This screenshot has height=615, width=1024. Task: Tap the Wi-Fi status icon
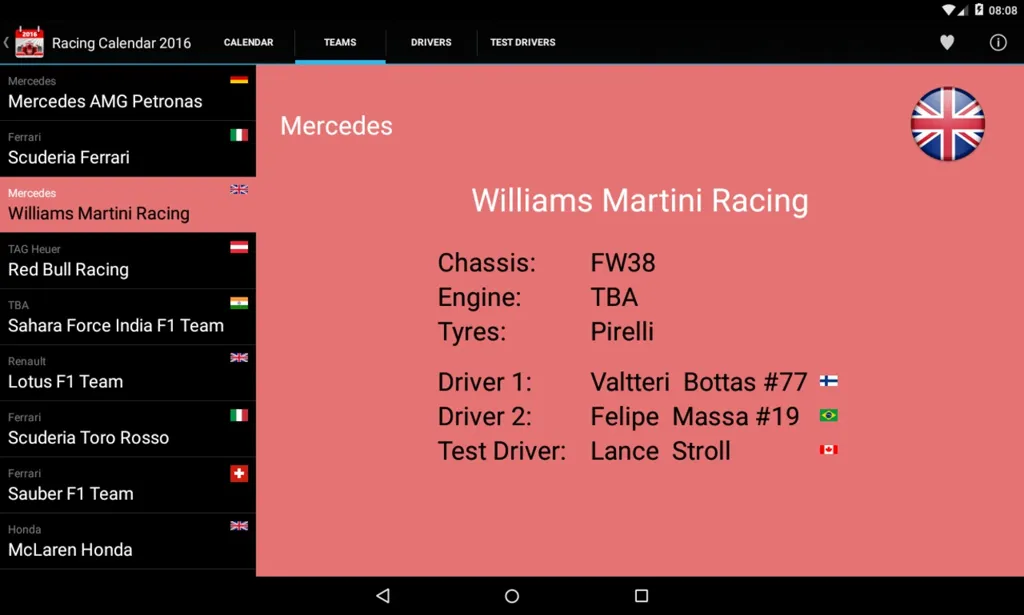coord(948,10)
